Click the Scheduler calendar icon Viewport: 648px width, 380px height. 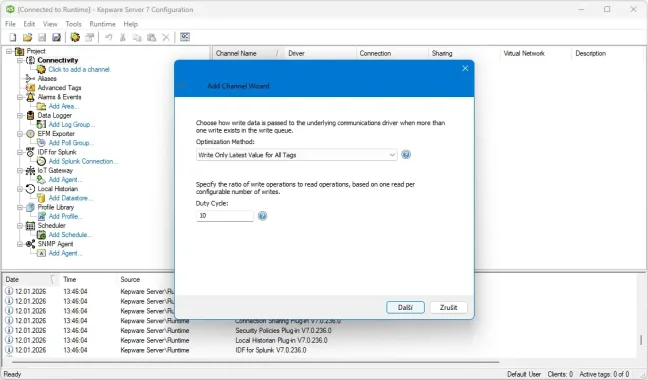click(x=30, y=226)
